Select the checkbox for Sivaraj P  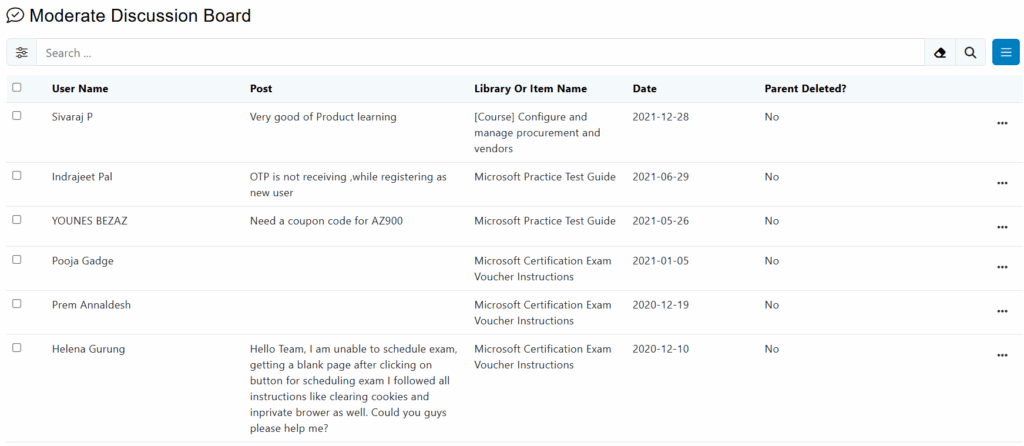point(16,116)
